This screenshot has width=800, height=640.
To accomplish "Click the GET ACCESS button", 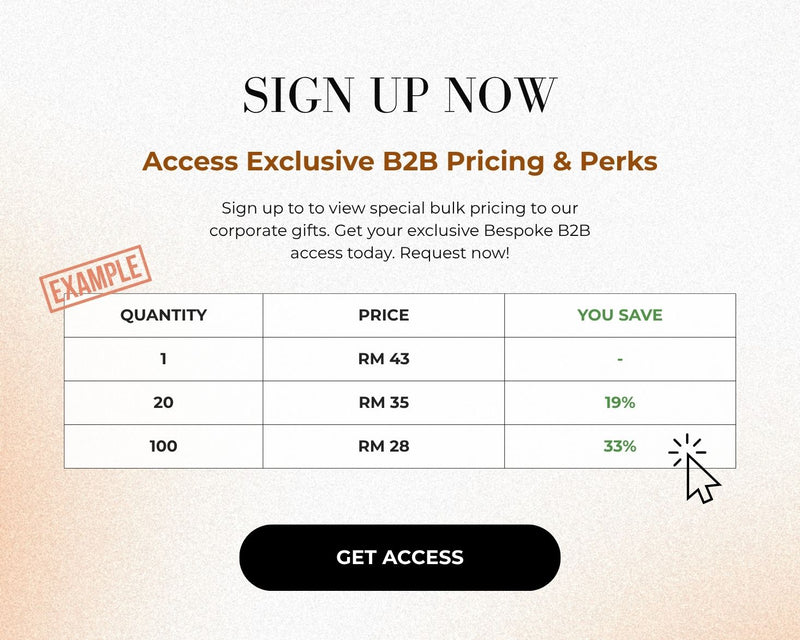I will pos(399,557).
